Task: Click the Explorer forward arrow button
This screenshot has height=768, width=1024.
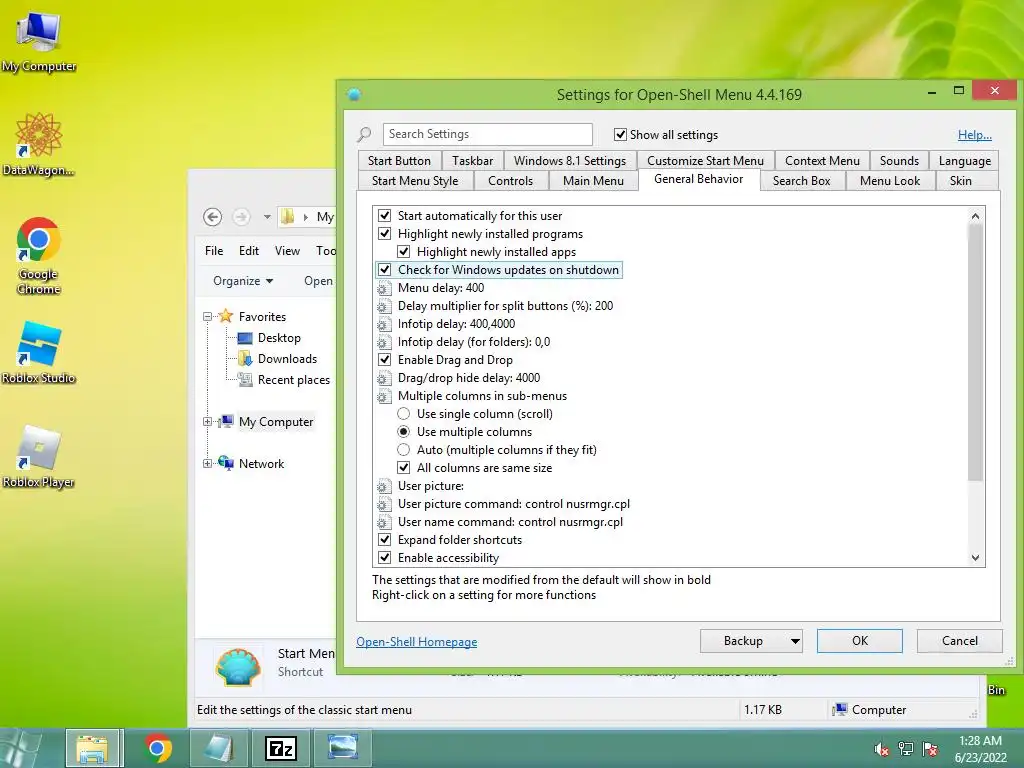Action: [241, 217]
